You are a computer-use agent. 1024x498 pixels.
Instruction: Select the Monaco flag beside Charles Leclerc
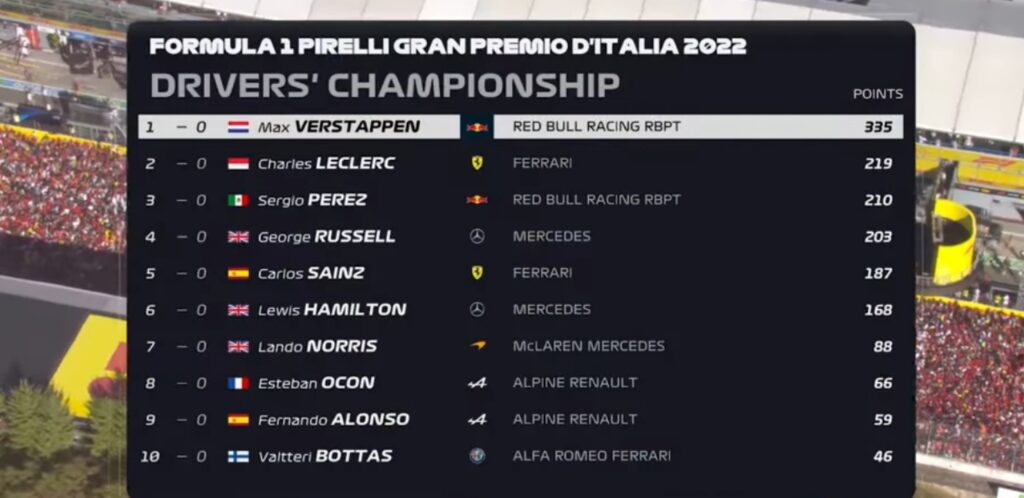[238, 163]
